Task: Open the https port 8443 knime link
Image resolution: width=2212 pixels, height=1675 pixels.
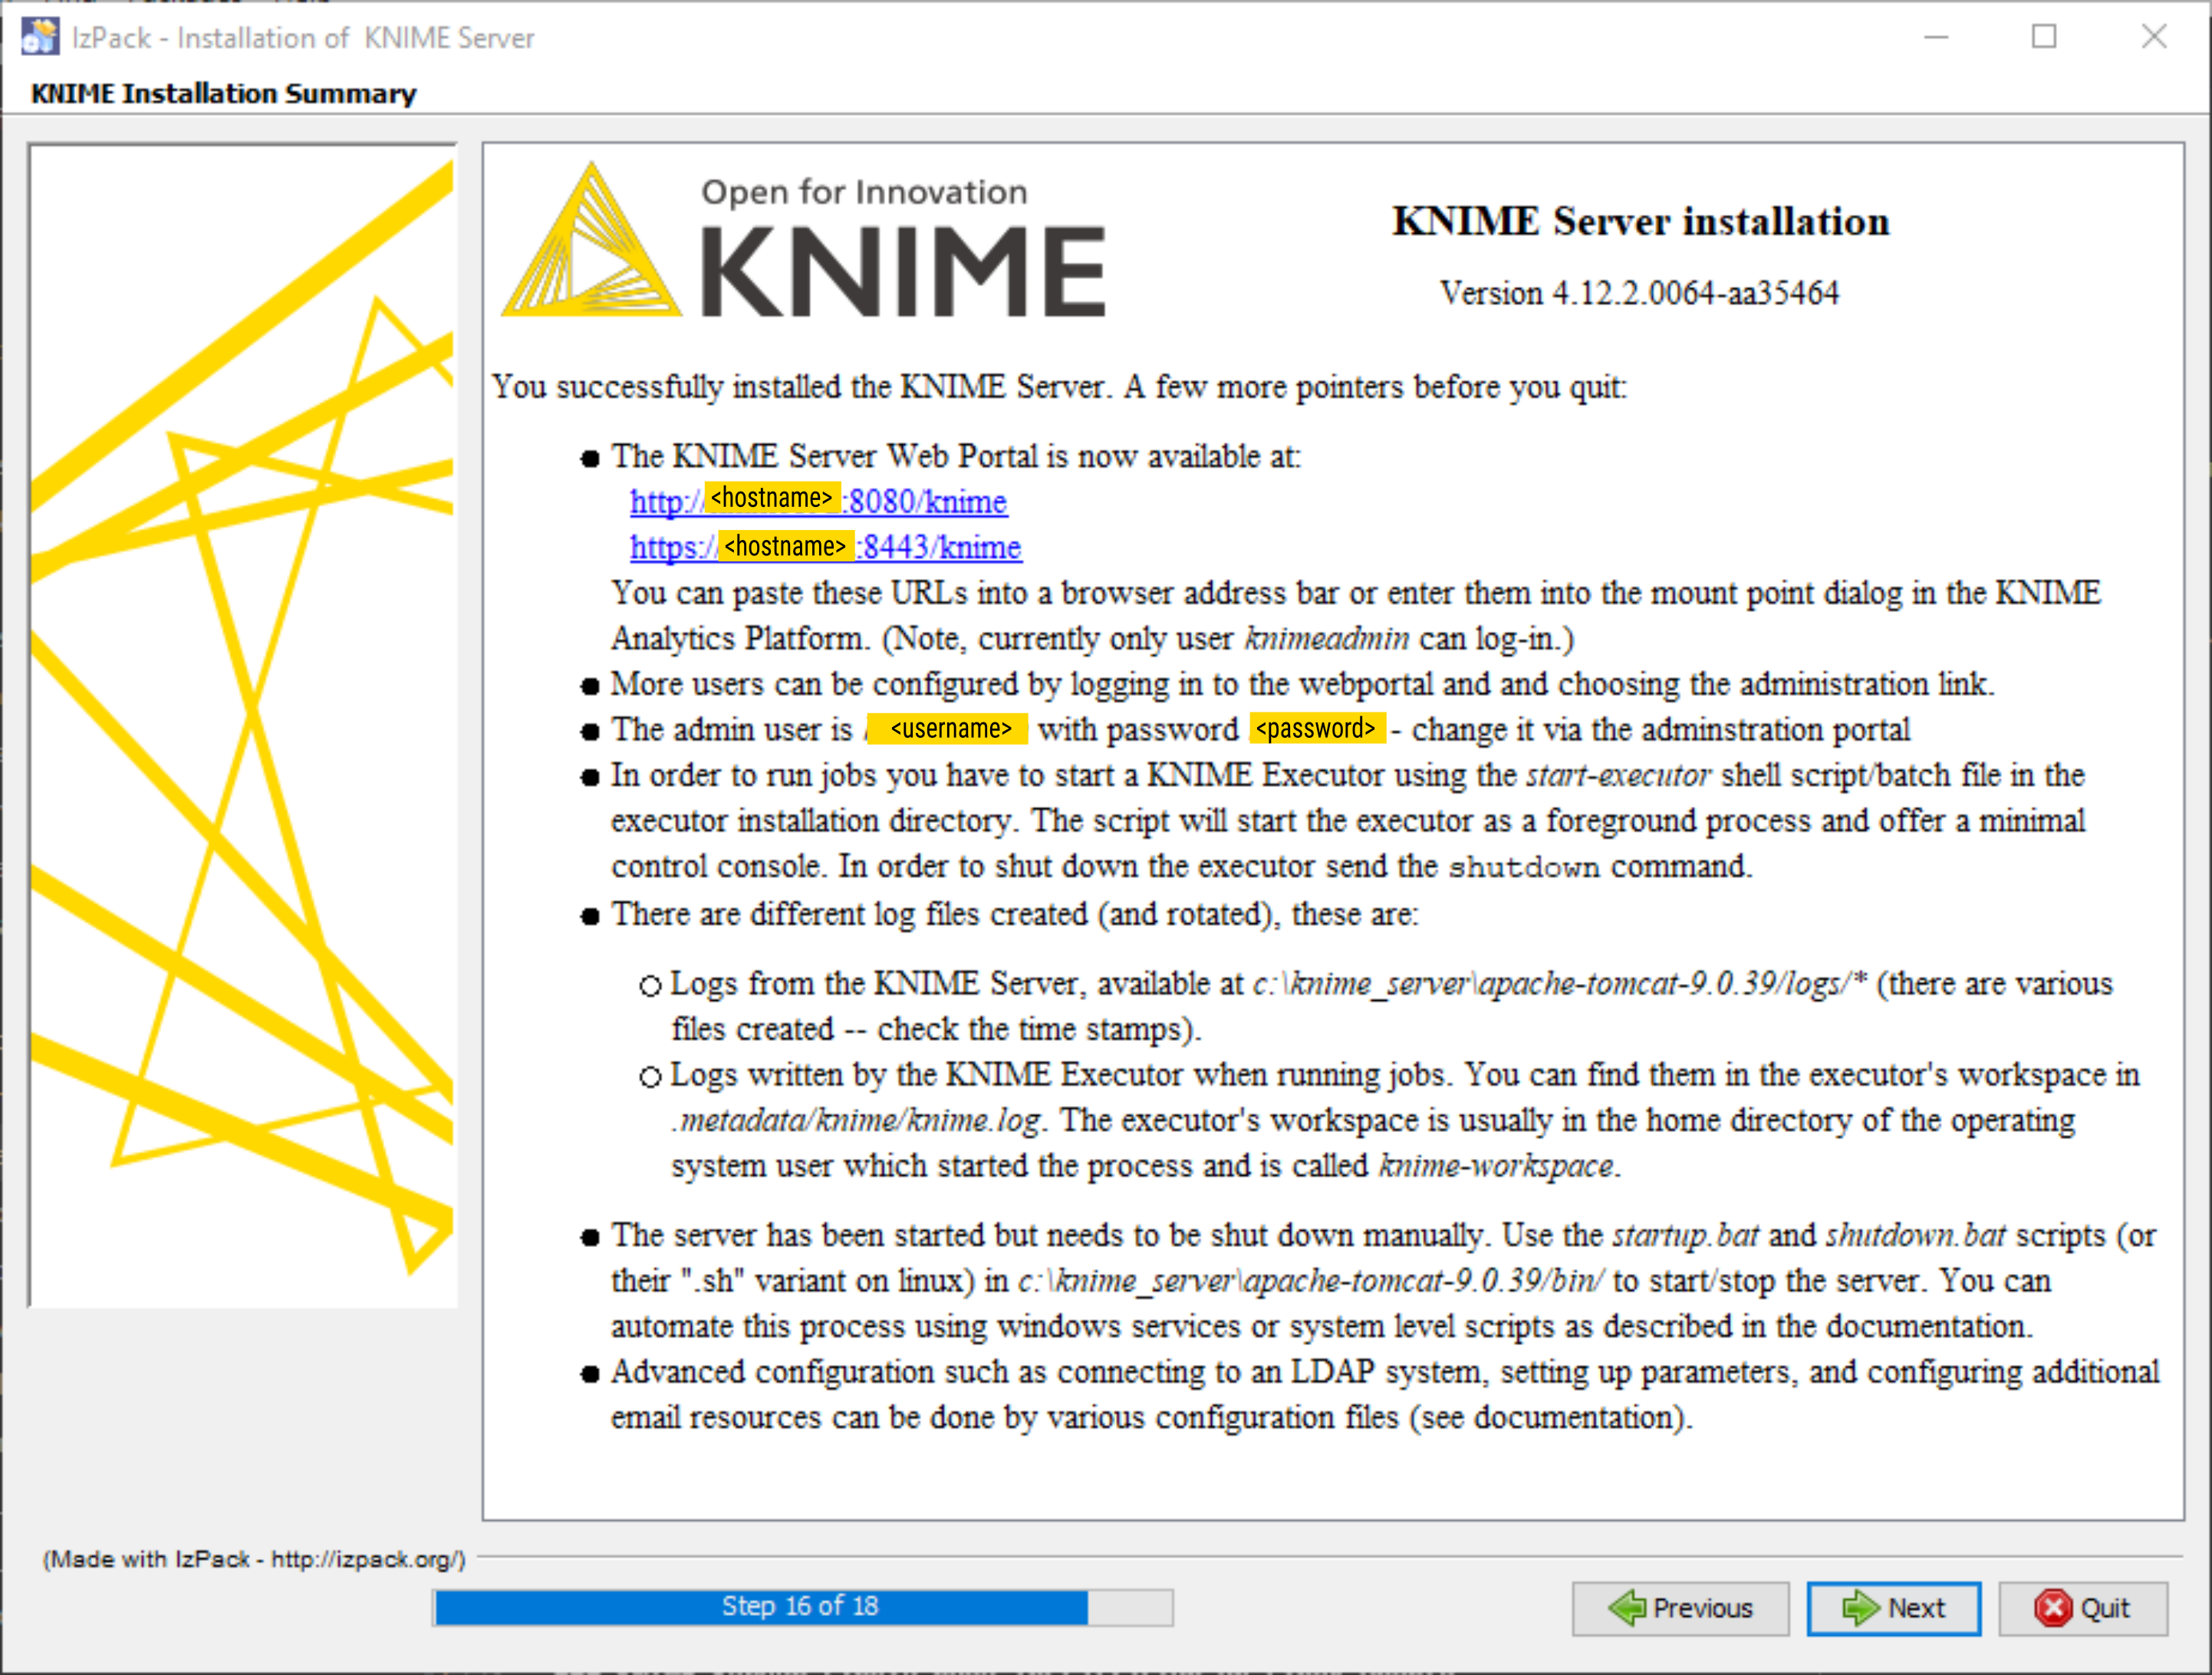Action: (x=825, y=547)
